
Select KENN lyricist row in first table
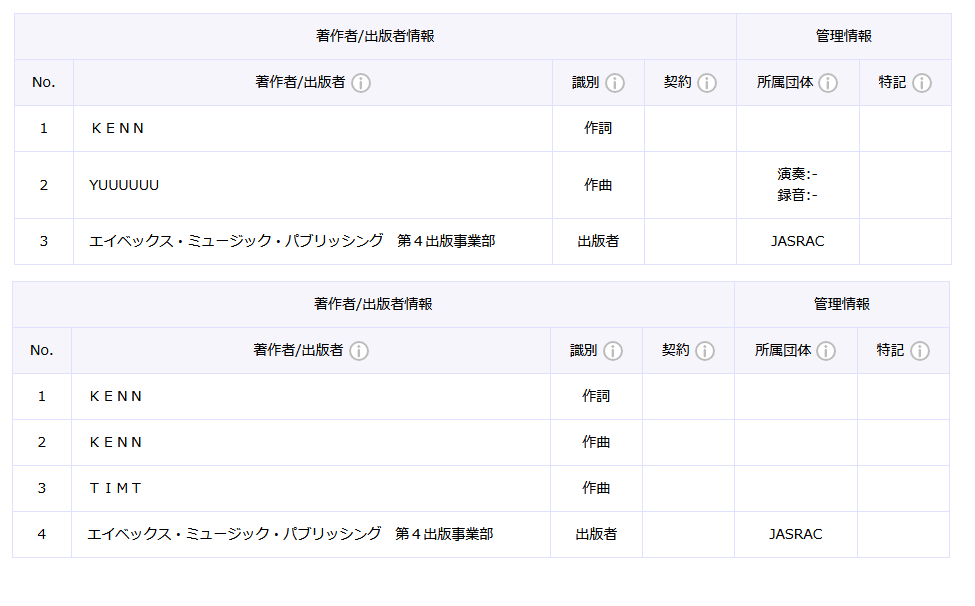click(x=483, y=129)
